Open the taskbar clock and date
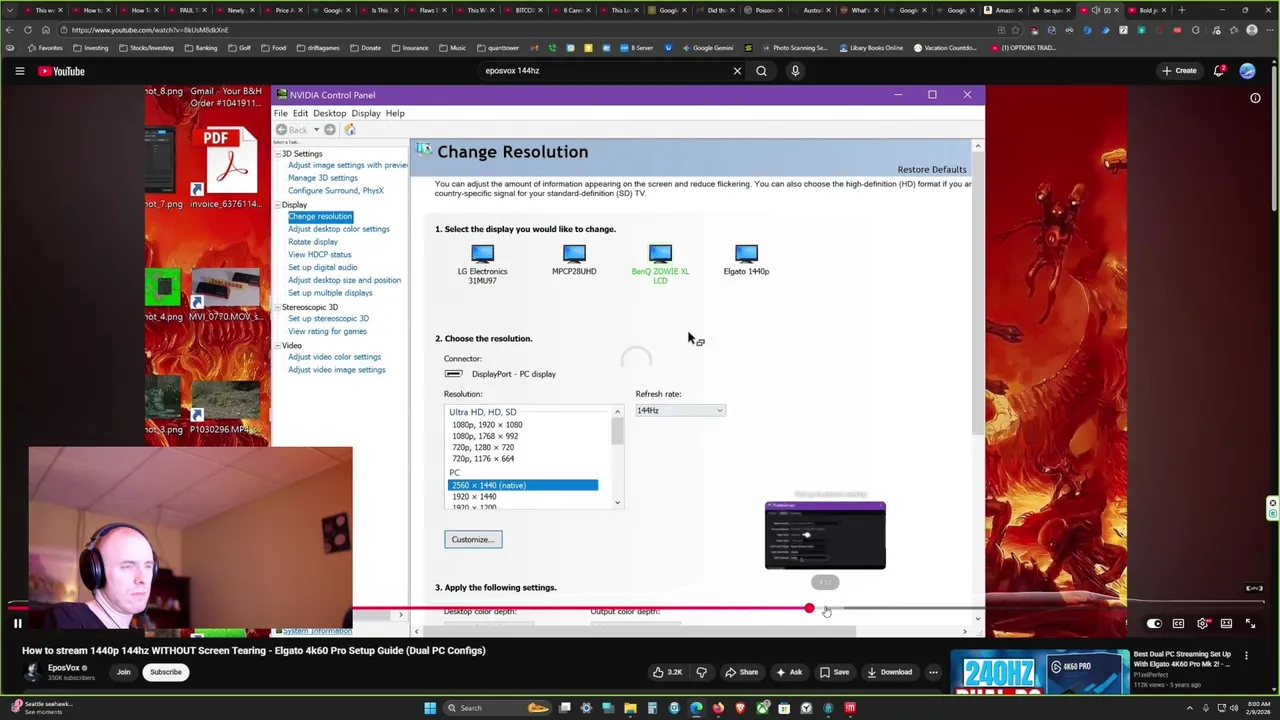 1259,708
